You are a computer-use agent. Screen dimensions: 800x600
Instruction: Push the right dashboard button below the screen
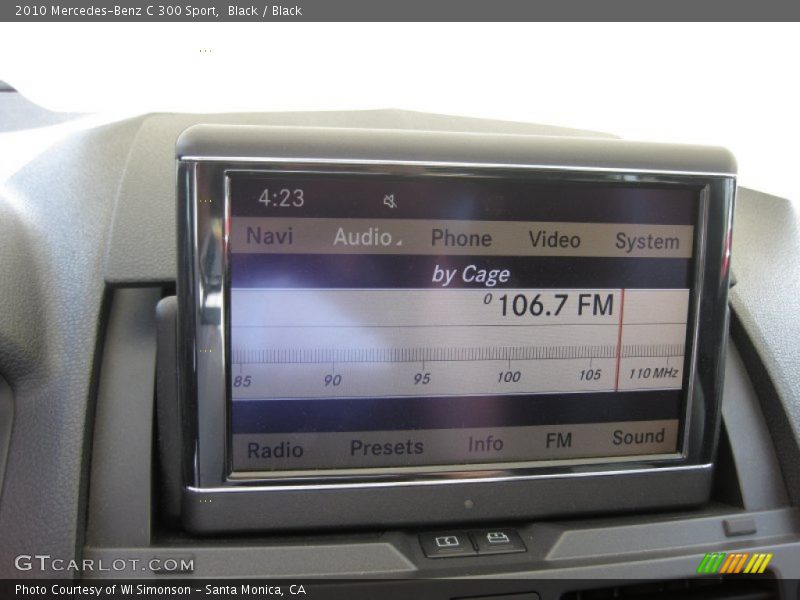[x=498, y=540]
